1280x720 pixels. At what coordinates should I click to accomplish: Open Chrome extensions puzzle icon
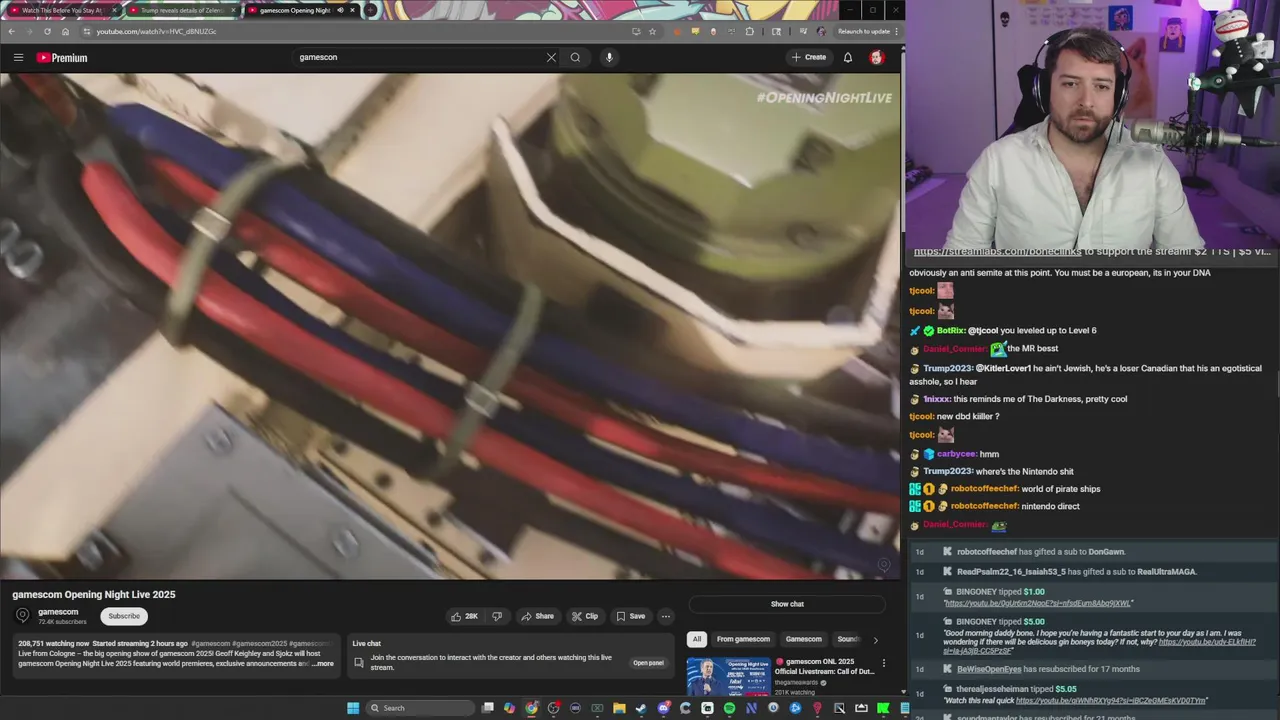click(x=750, y=31)
